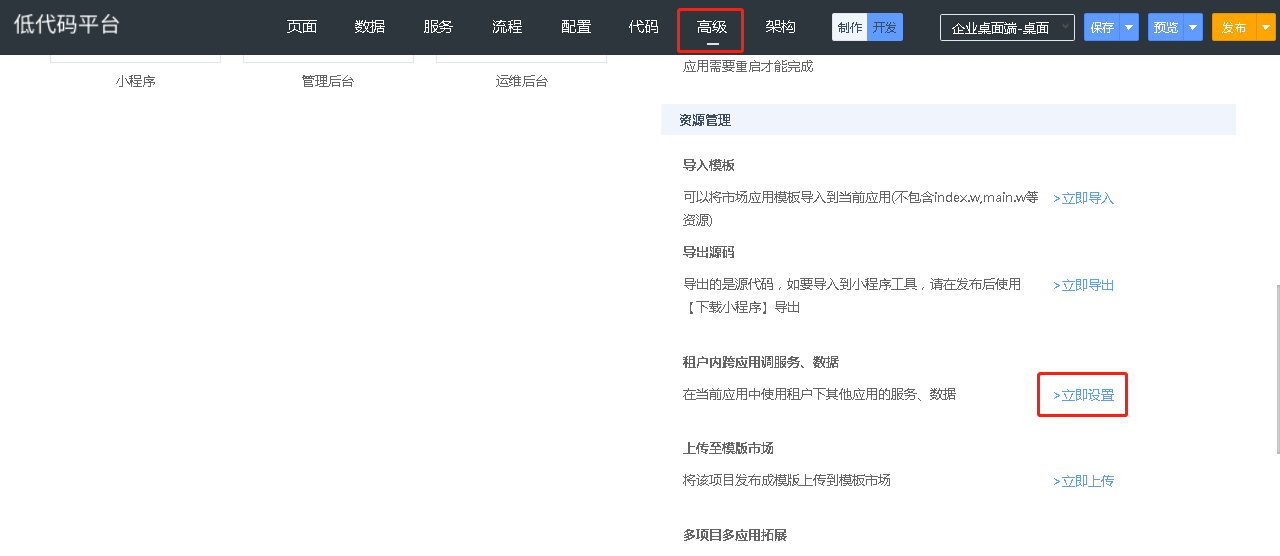The height and width of the screenshot is (556, 1280).
Task: Select the 流程 tab
Action: [507, 27]
